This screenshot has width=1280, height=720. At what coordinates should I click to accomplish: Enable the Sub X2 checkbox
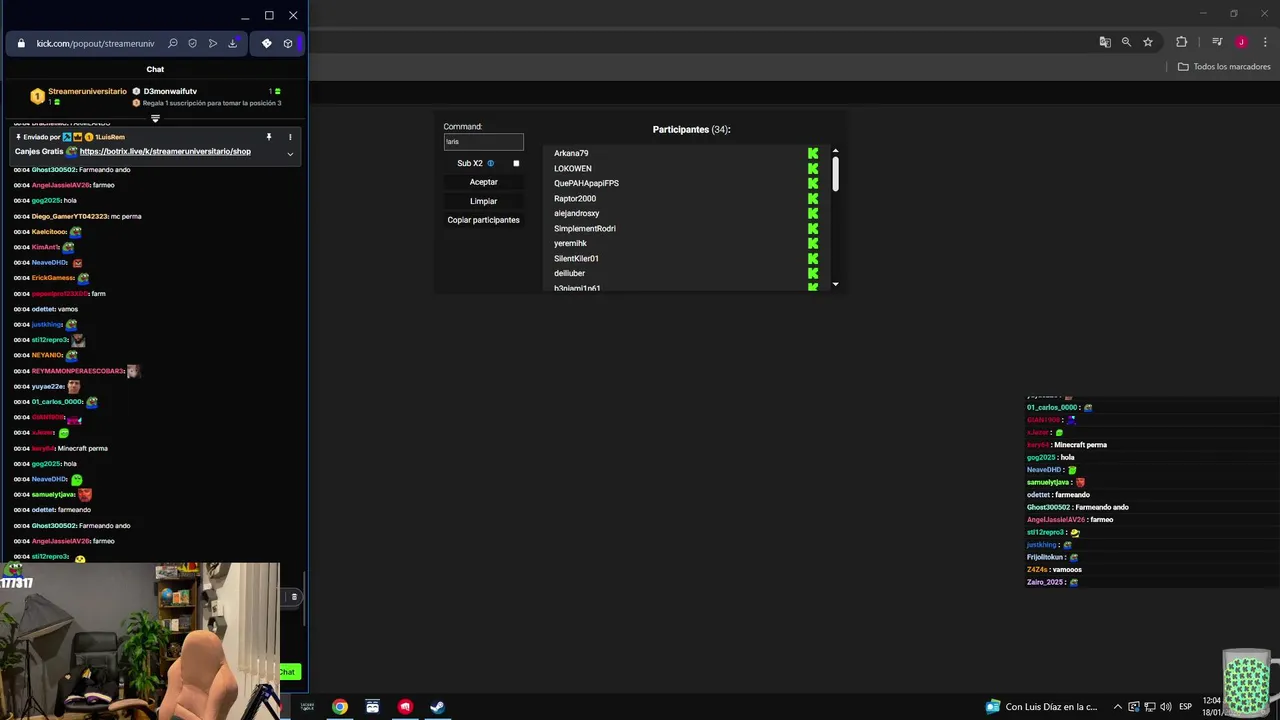point(516,163)
